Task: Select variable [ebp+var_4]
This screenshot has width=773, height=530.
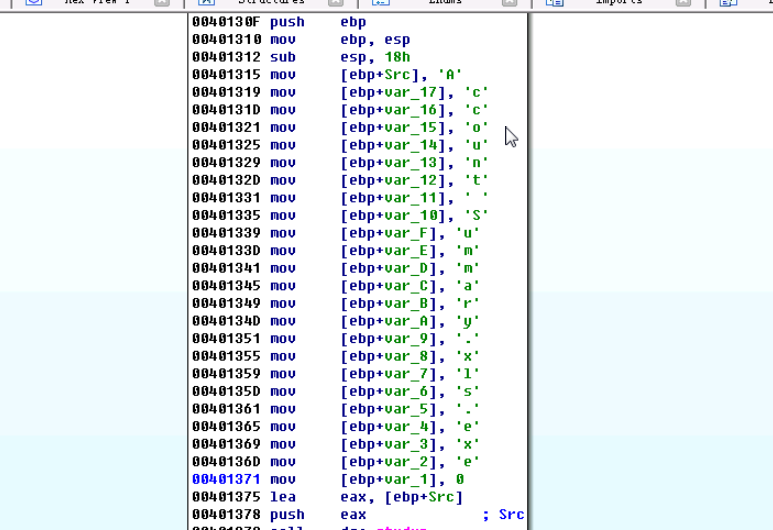Action: [388, 427]
